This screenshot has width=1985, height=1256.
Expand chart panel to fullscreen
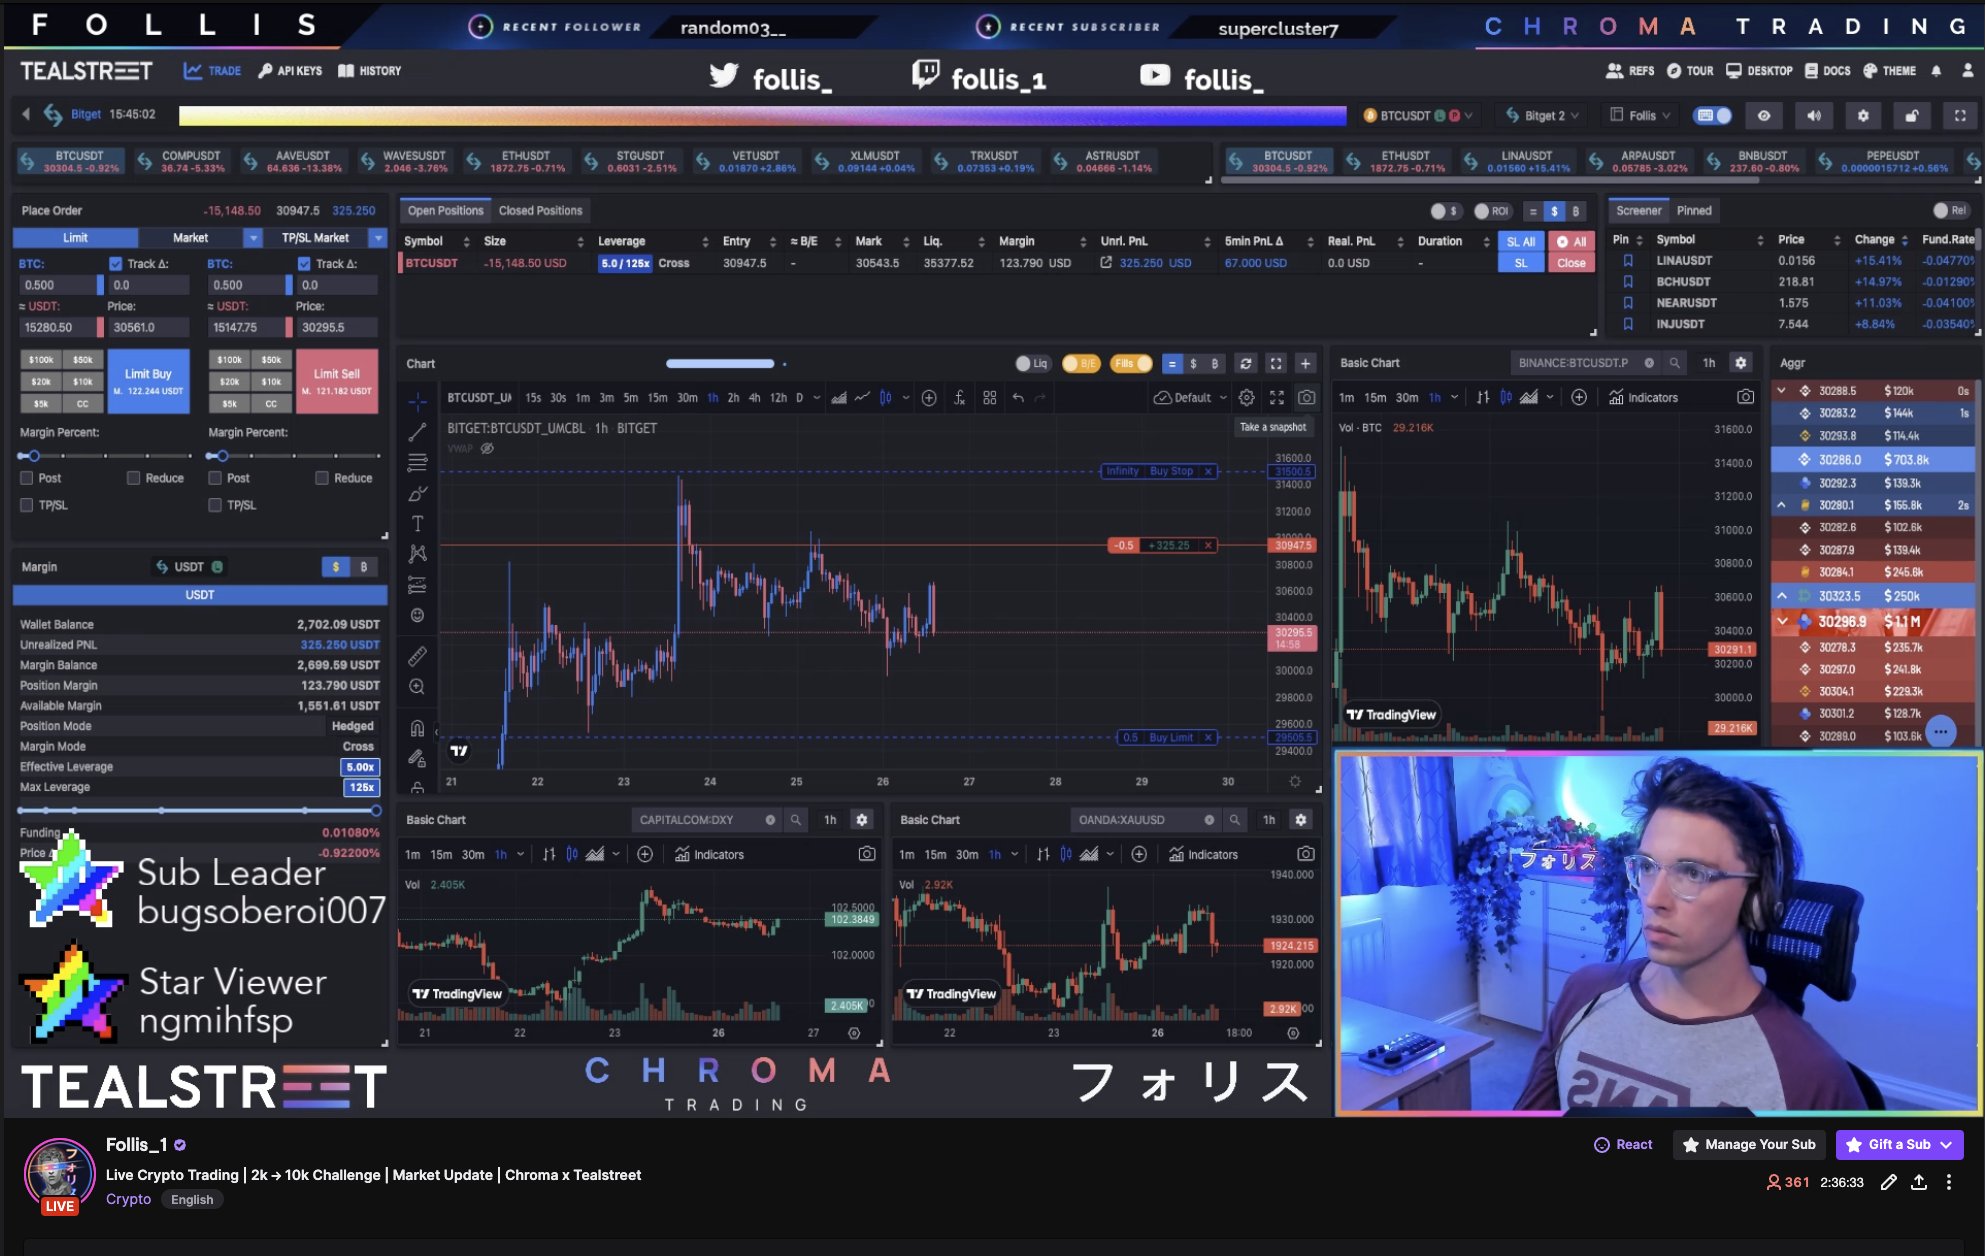pos(1275,364)
